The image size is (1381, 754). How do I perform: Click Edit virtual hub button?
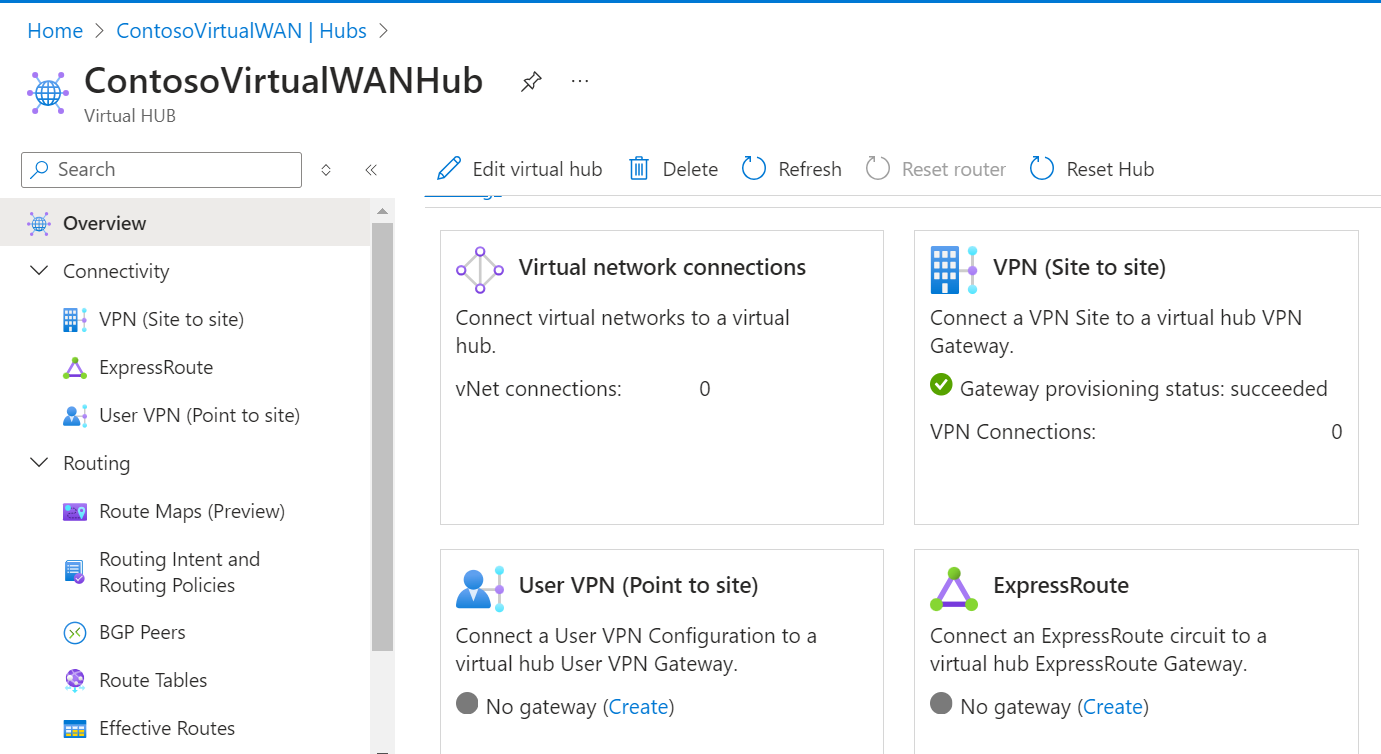(520, 169)
